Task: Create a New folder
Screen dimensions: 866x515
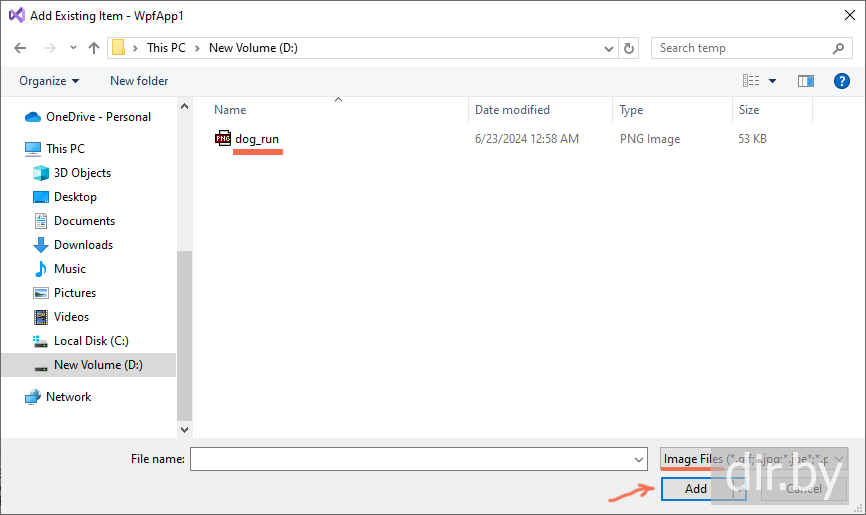Action: pyautogui.click(x=139, y=81)
